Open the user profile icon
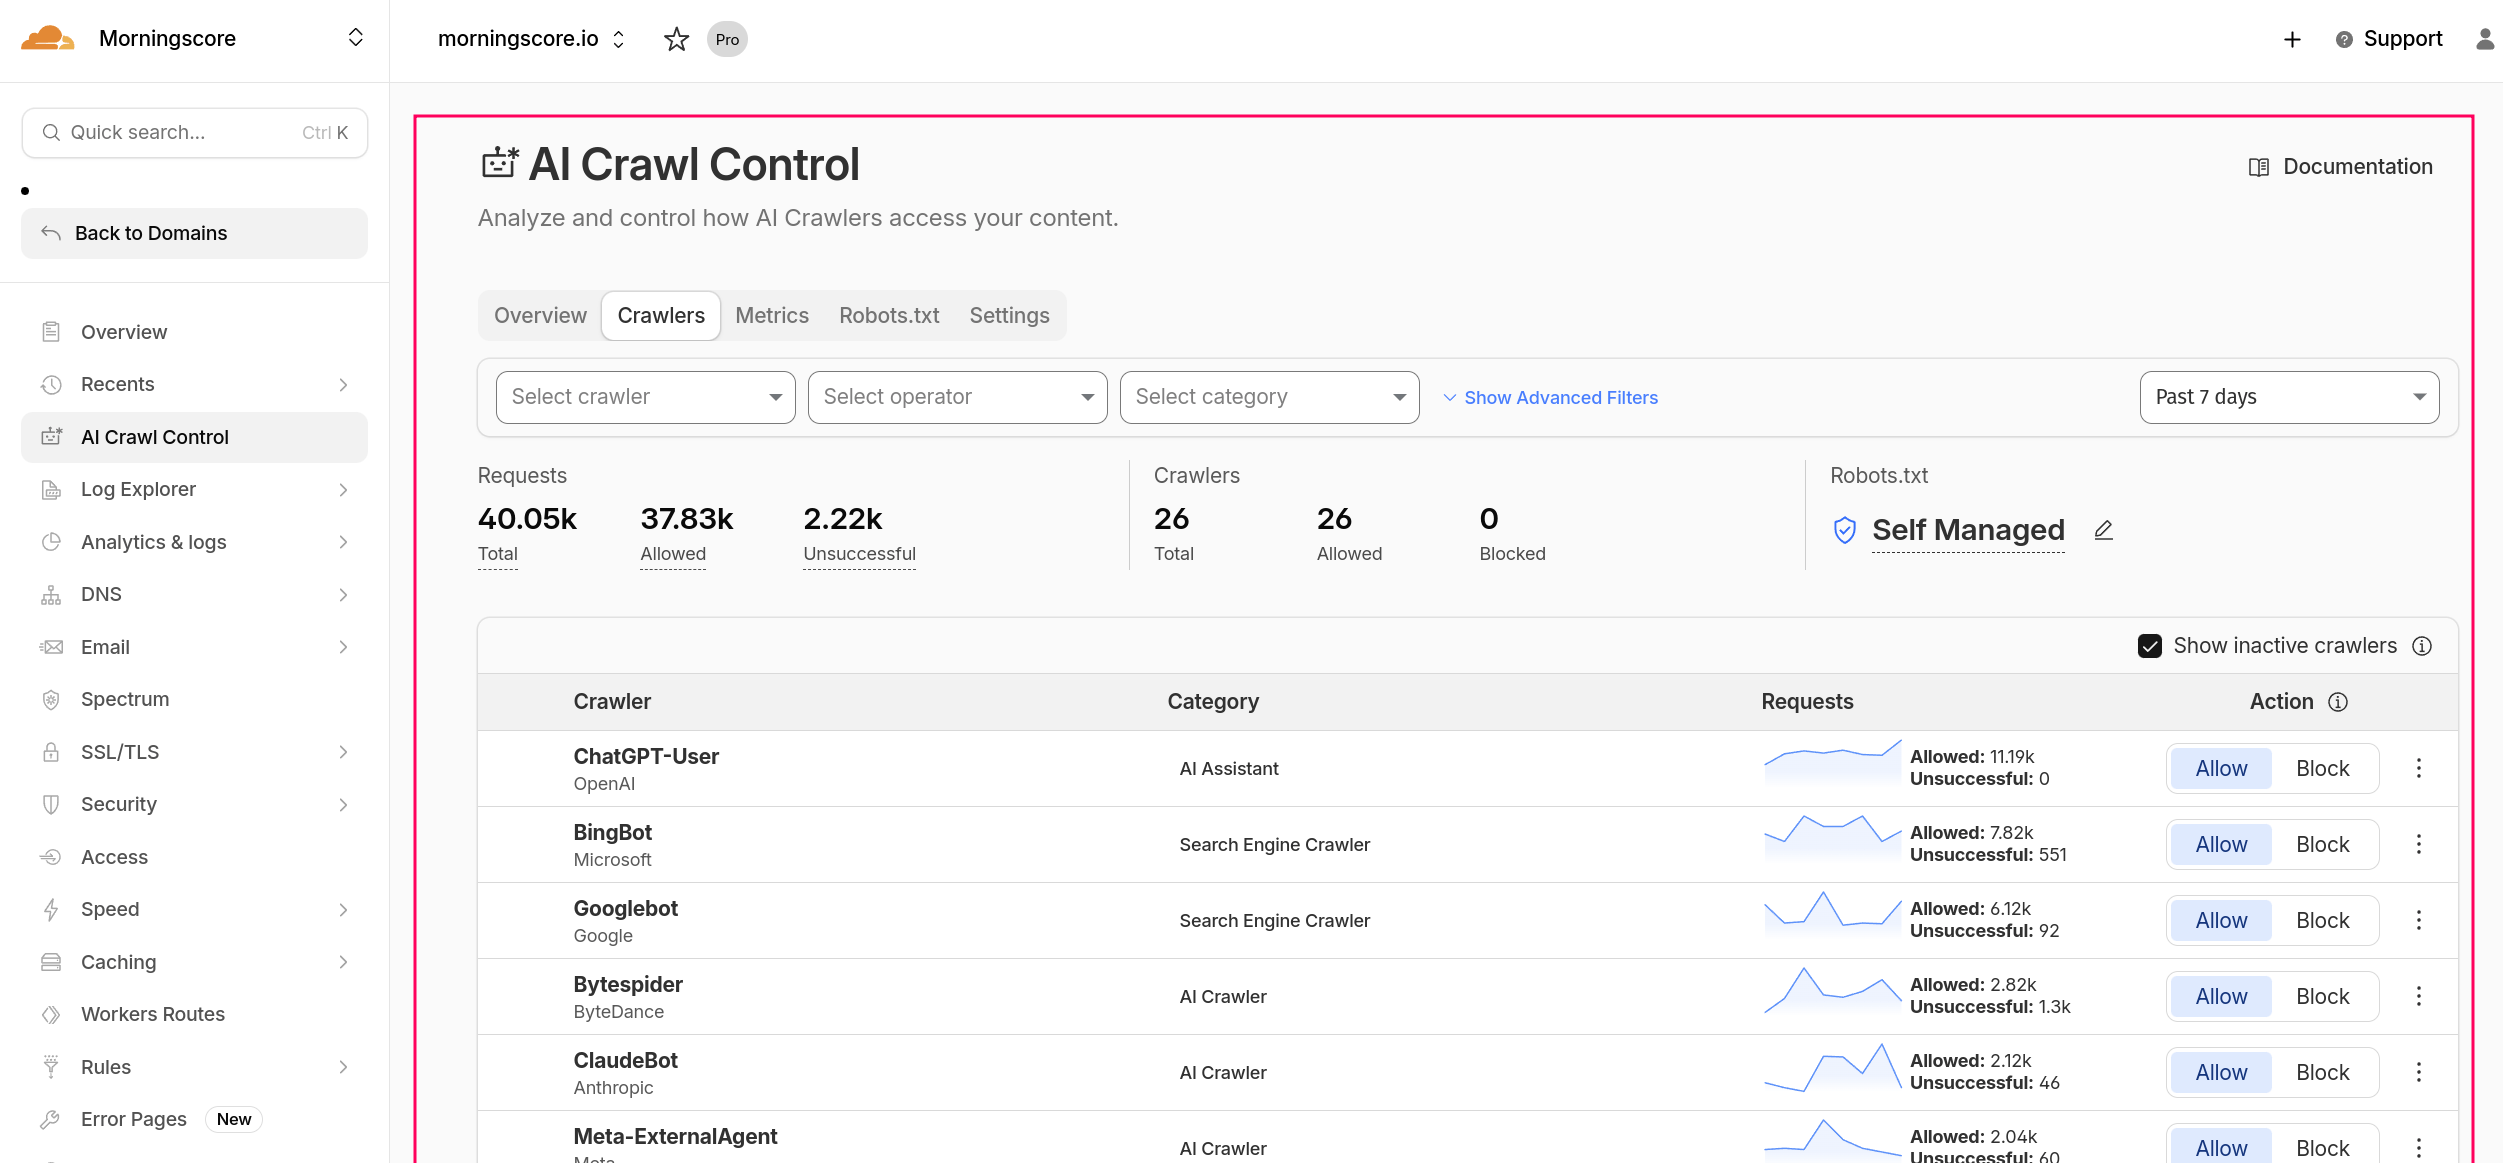The height and width of the screenshot is (1163, 2503). click(2484, 39)
